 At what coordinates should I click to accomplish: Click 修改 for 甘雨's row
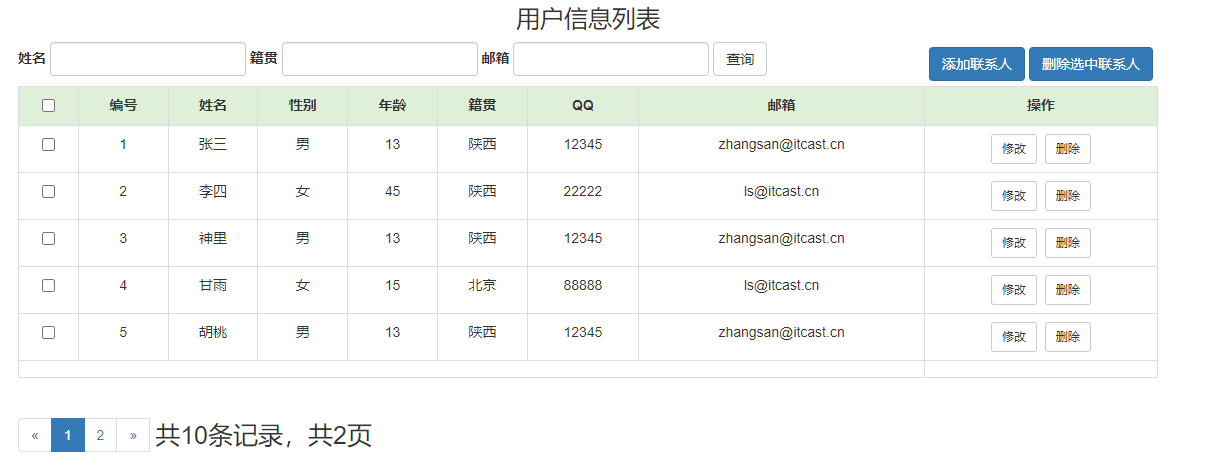coord(1014,290)
